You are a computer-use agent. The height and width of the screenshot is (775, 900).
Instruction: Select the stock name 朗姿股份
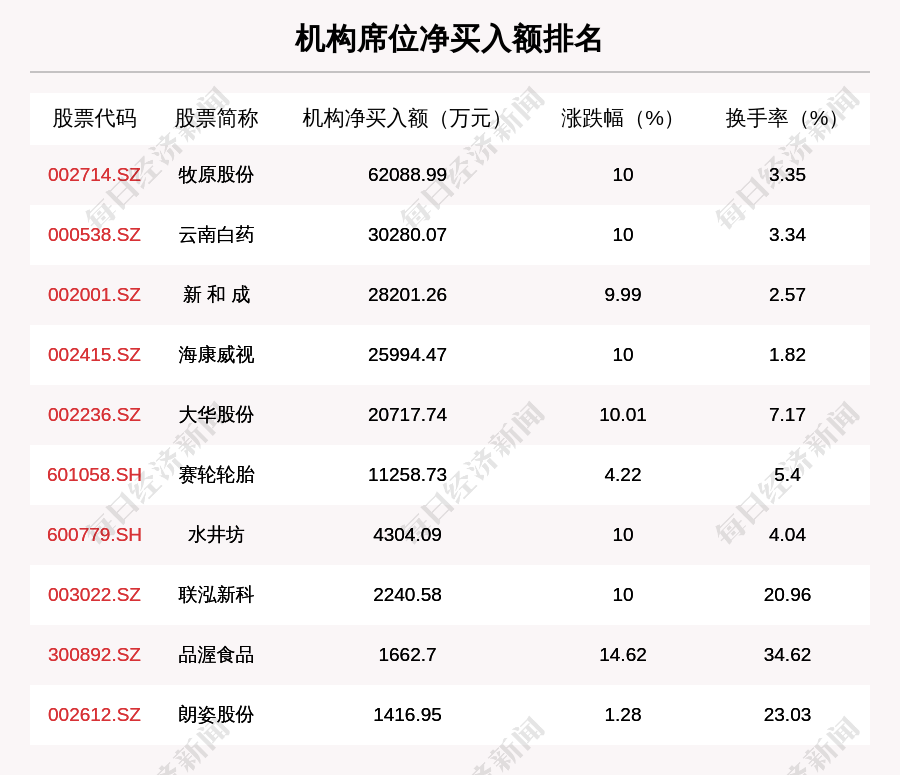pos(216,715)
